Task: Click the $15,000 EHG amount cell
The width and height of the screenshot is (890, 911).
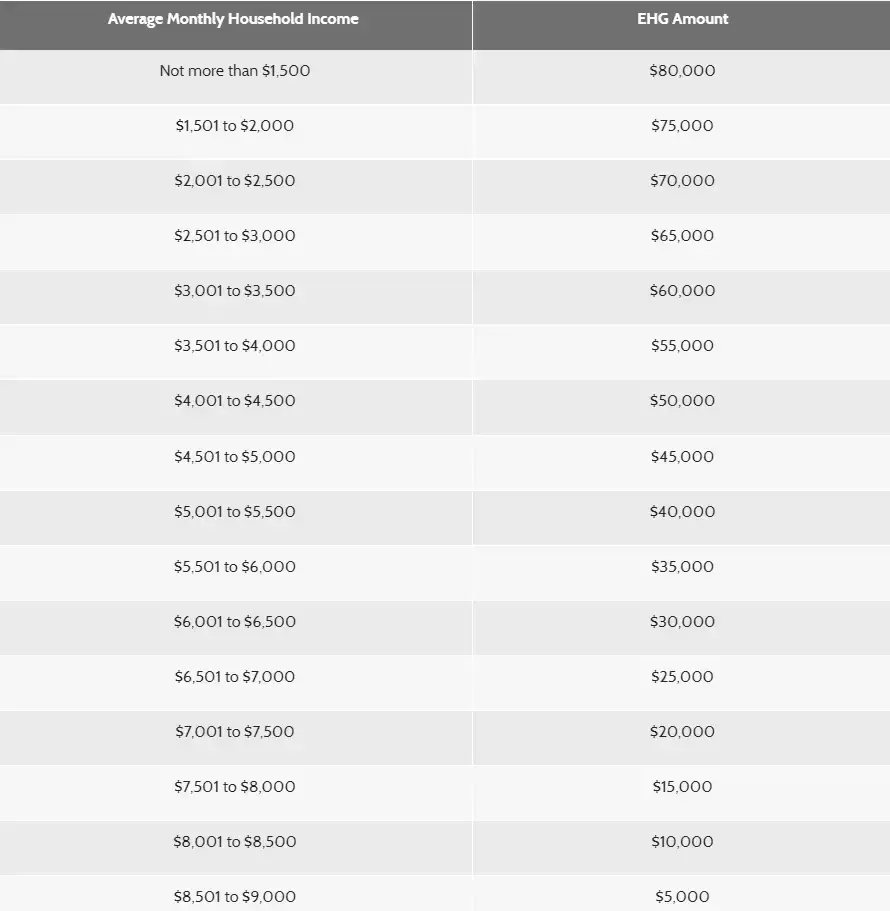Action: pos(682,787)
